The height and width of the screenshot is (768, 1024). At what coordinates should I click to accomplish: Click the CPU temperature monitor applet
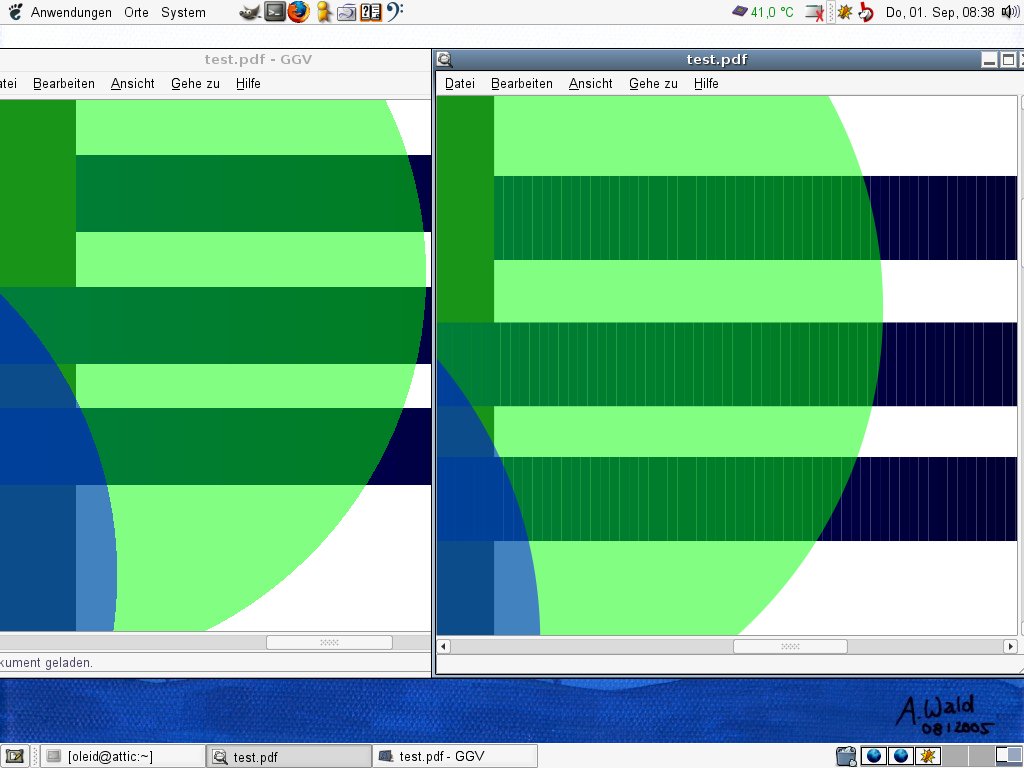tap(762, 12)
